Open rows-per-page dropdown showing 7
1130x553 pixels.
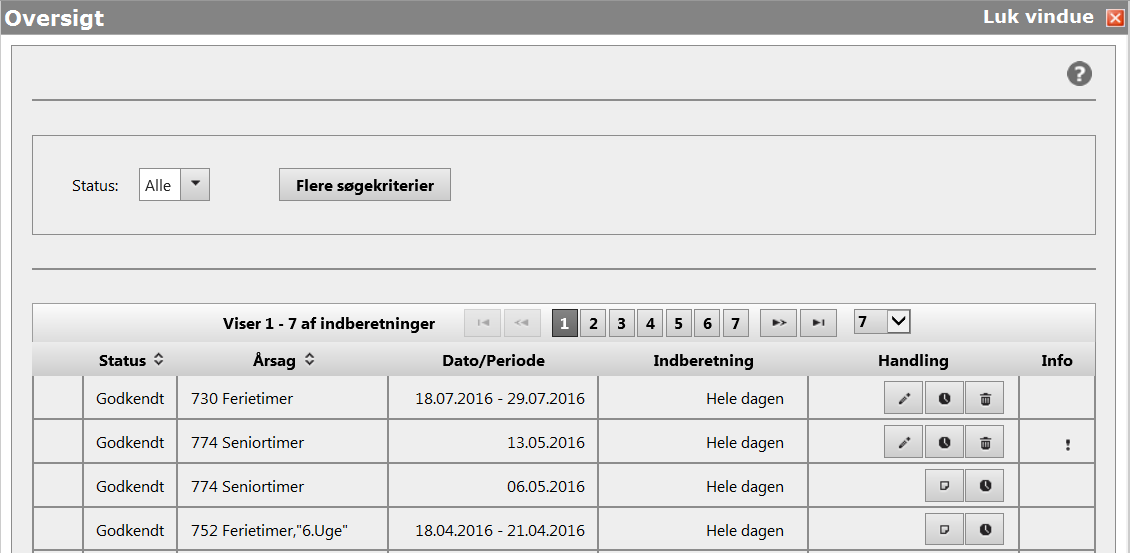[882, 322]
